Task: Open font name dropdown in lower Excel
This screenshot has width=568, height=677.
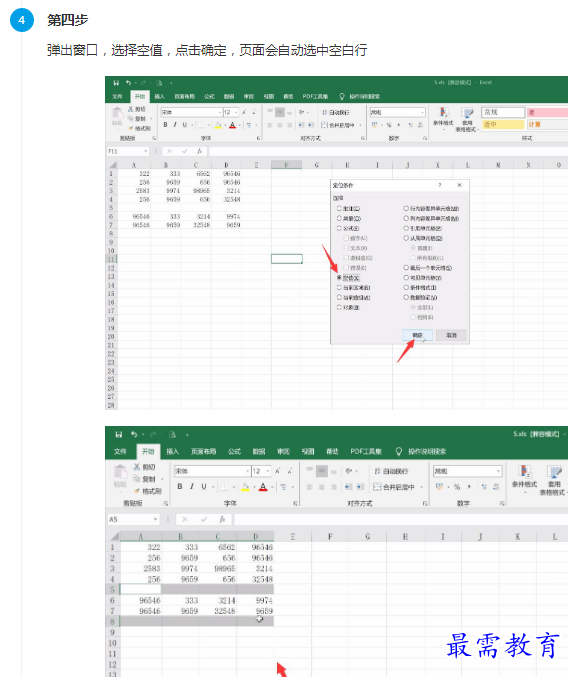Action: pos(247,471)
